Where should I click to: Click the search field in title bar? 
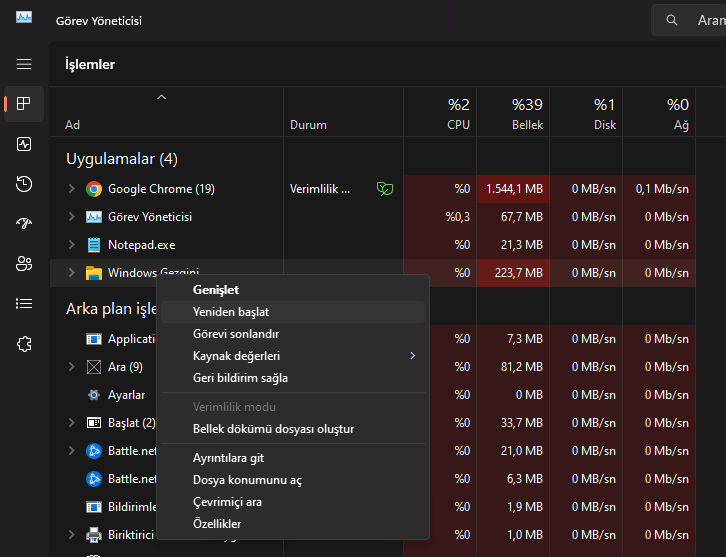[x=690, y=20]
